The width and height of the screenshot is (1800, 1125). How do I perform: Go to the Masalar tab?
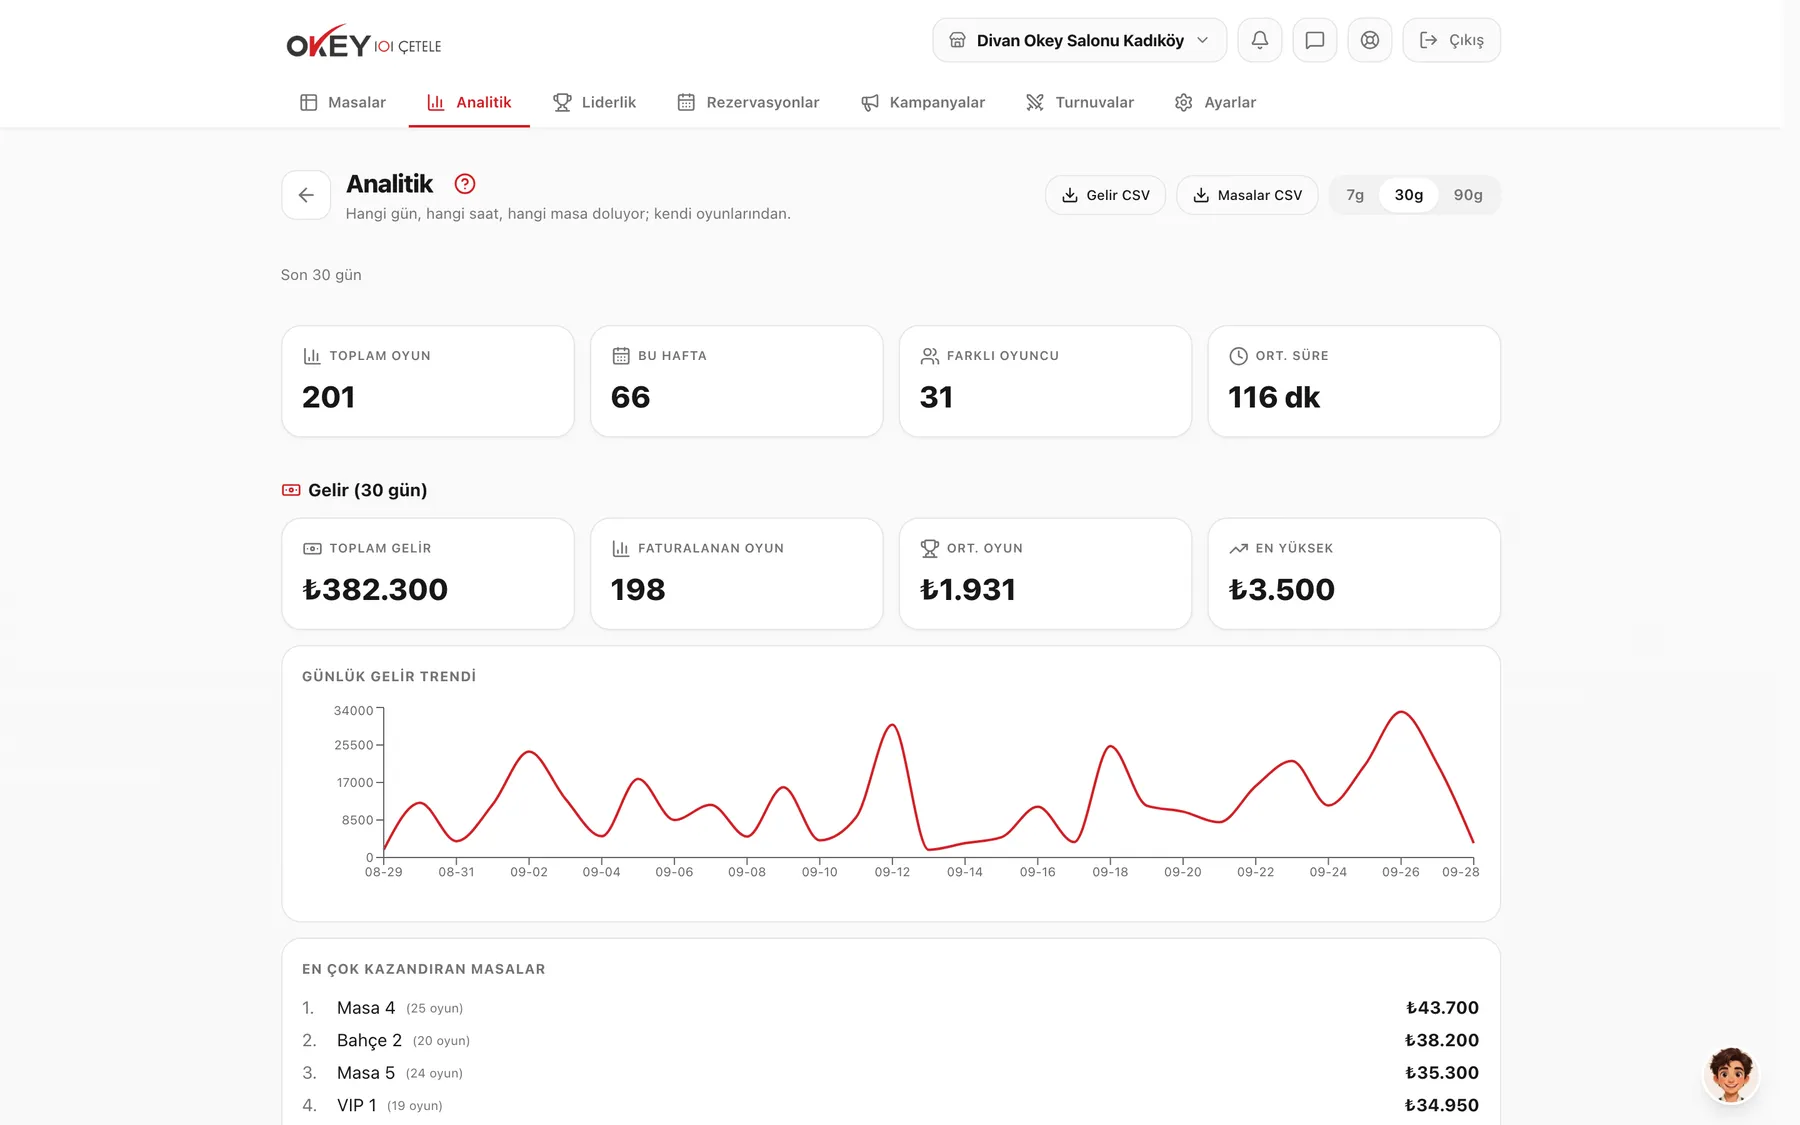343,102
